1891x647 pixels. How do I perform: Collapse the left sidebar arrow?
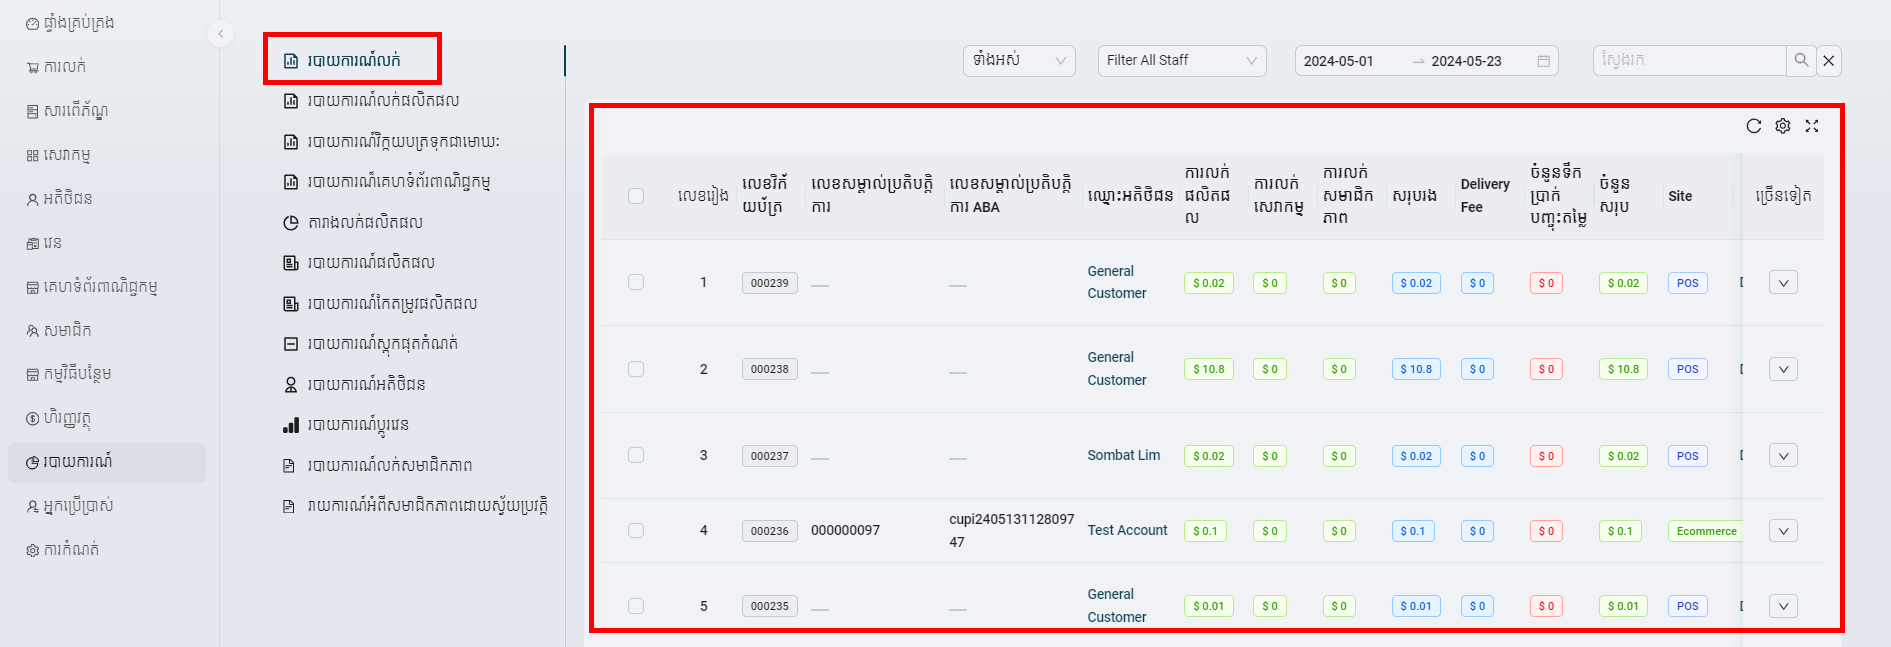click(220, 34)
